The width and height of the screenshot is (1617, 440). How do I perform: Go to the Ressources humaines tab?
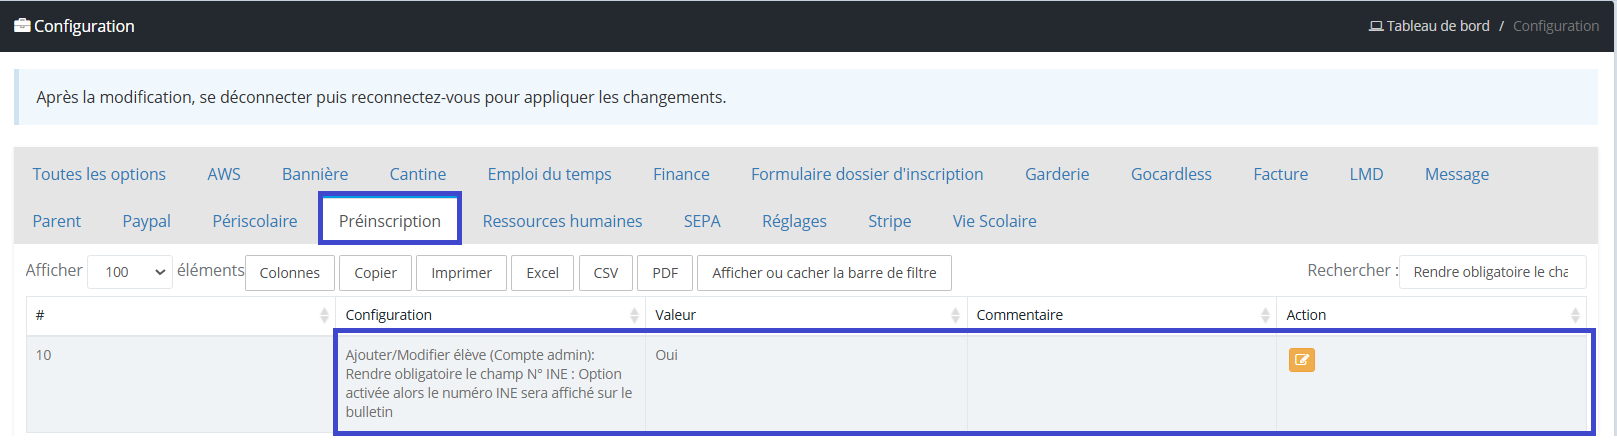click(562, 221)
